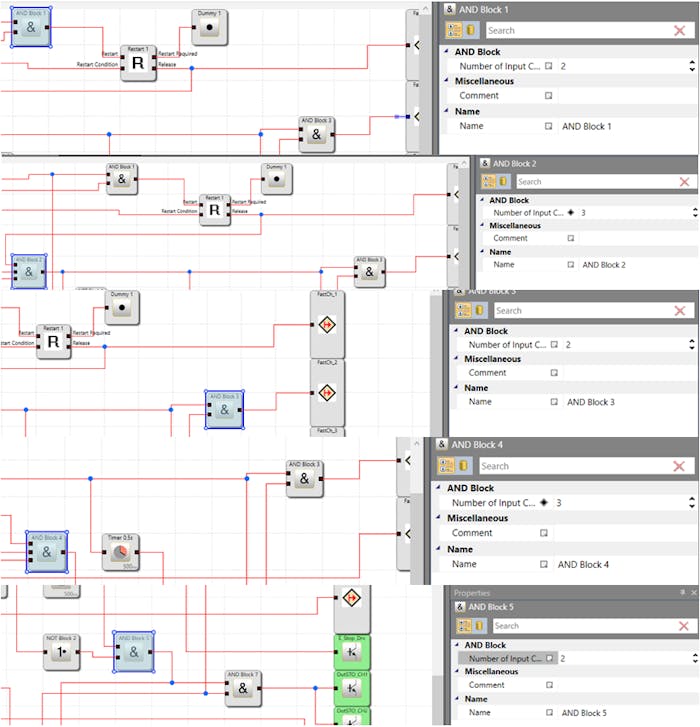Click input count stepper in AND Block 4 panel
Screen dimensions: 700x727
pos(692,503)
